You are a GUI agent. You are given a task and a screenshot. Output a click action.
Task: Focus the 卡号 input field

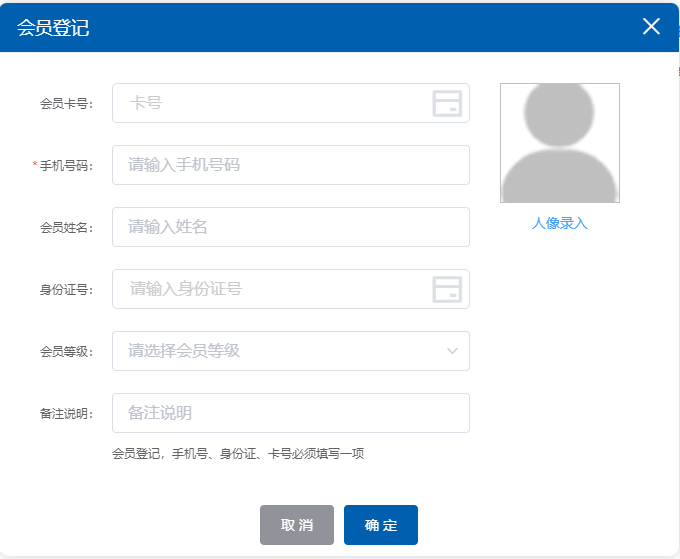click(x=270, y=103)
